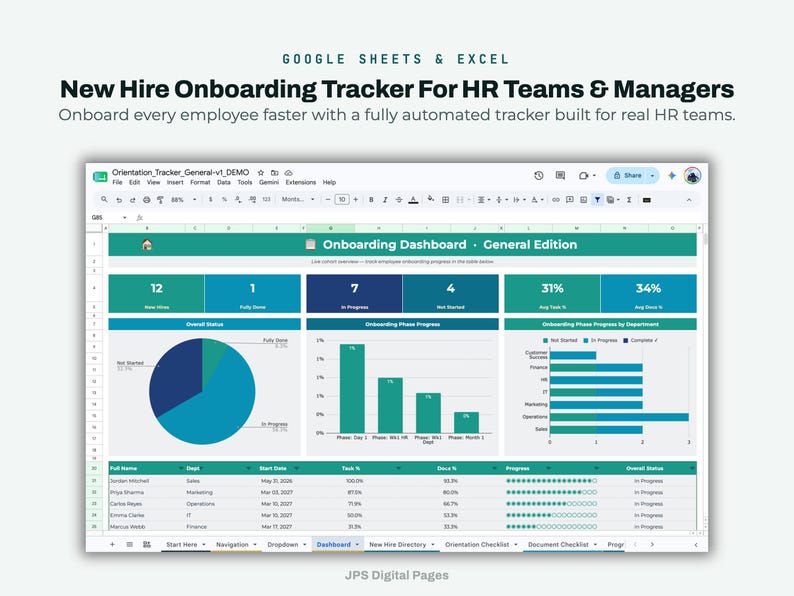Viewport: 794px width, 596px height.
Task: Switch to the Document Checklist tab
Action: (x=558, y=545)
